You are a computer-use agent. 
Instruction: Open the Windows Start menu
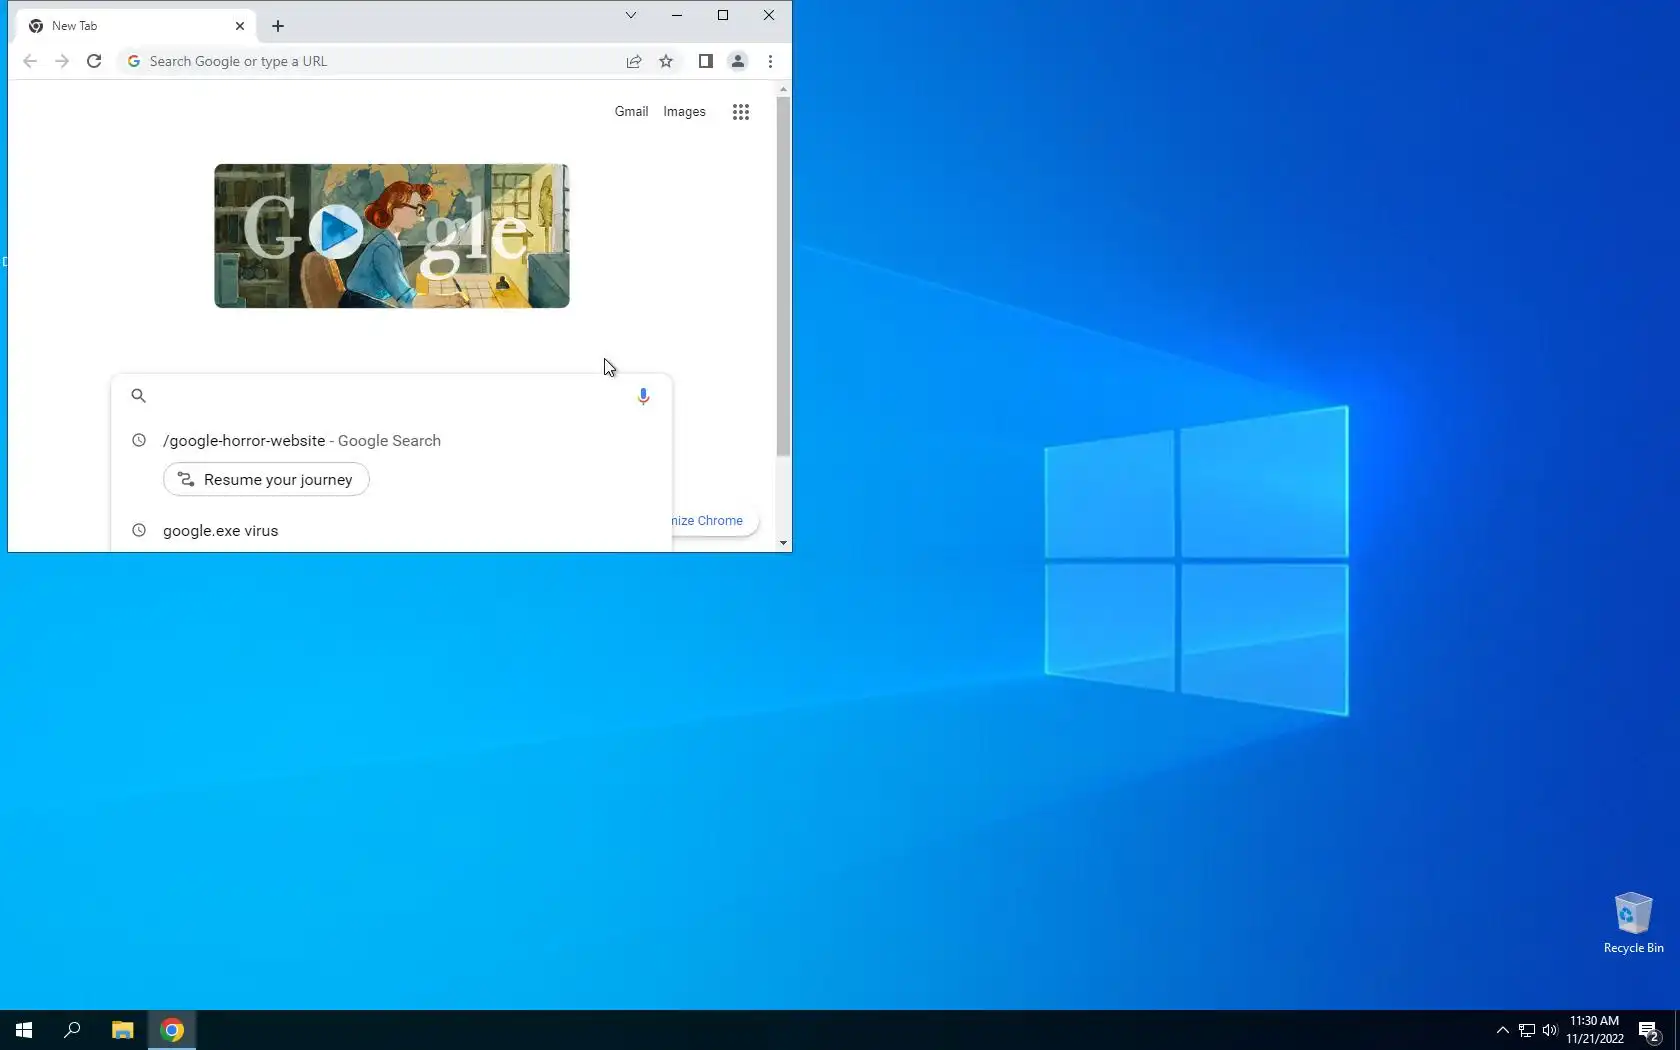pyautogui.click(x=24, y=1030)
